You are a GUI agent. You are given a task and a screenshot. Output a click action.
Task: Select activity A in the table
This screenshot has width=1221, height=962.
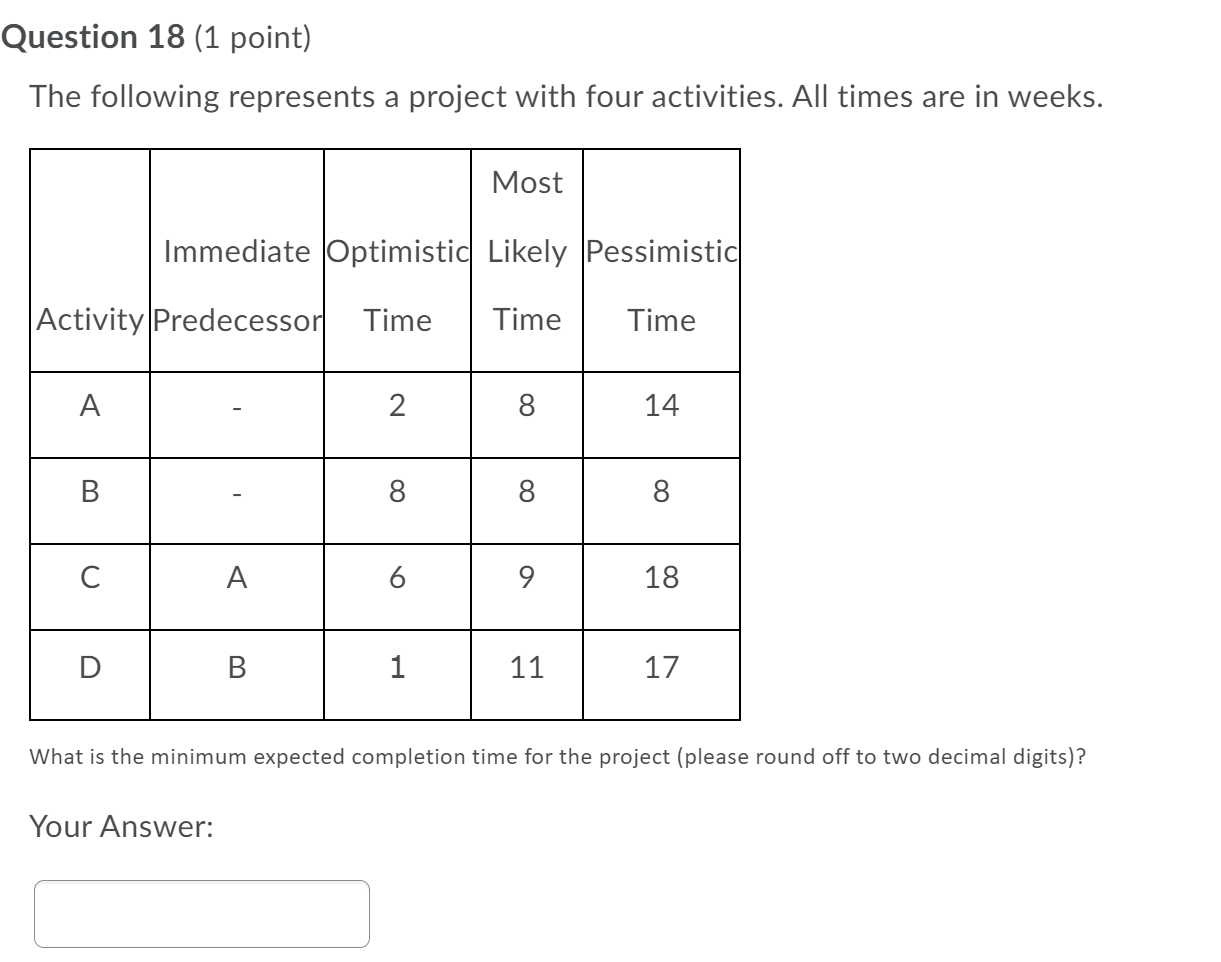pos(89,405)
